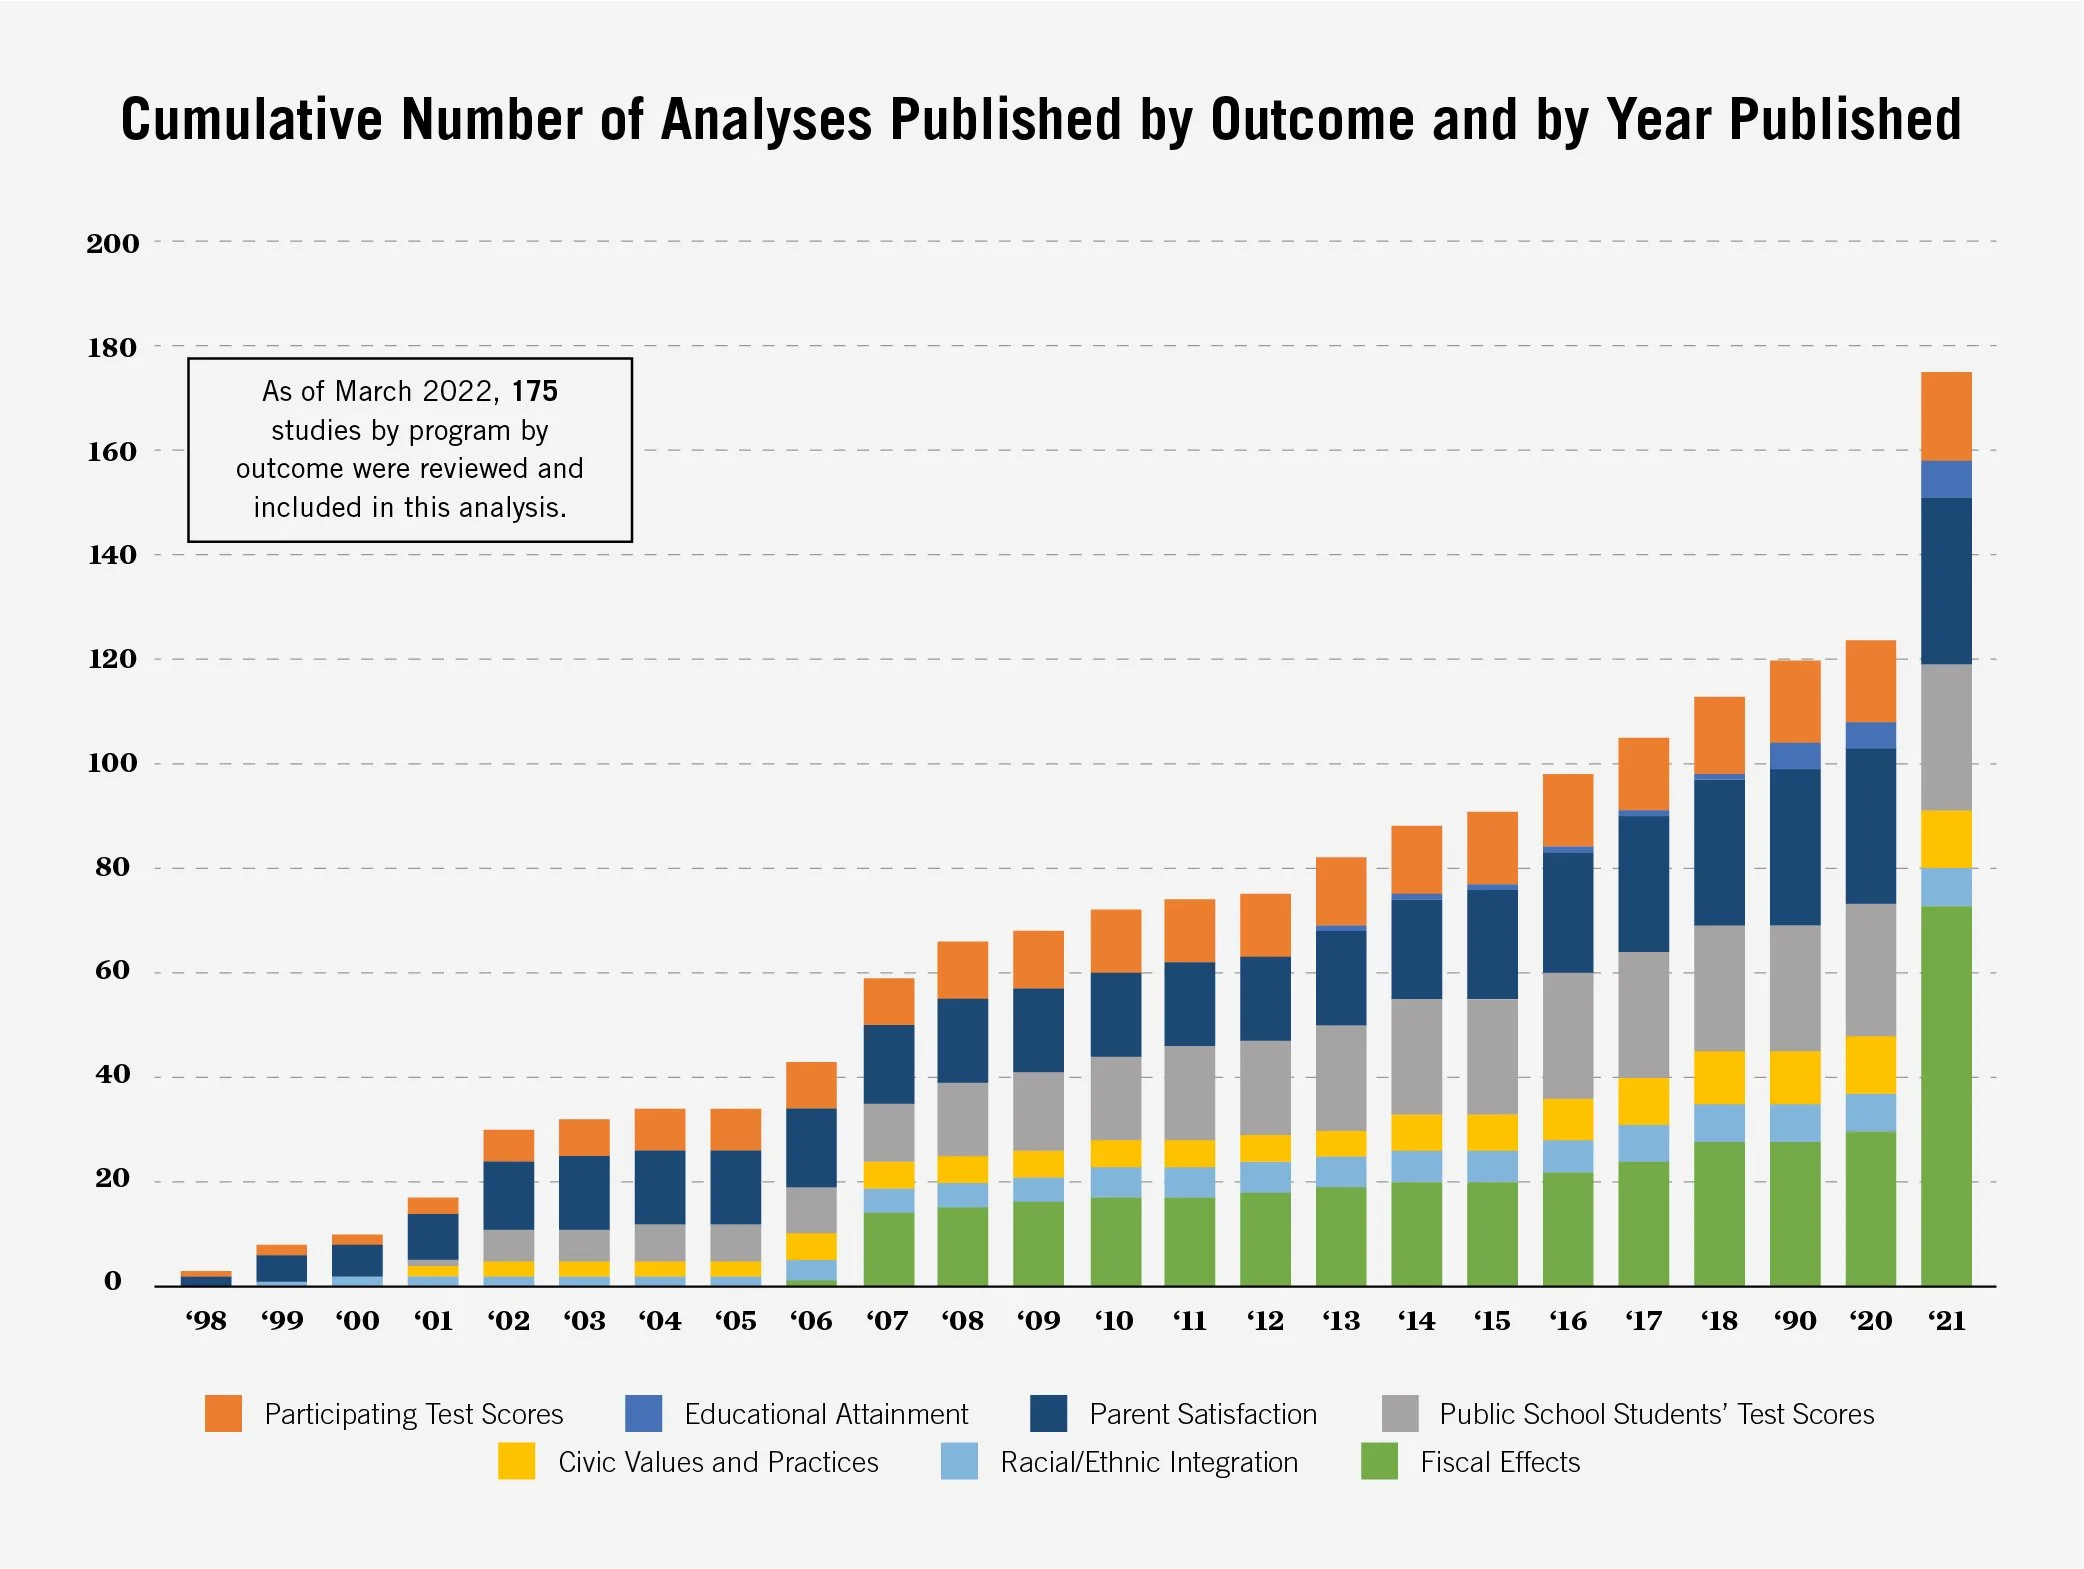Select the green Fiscal Effects legend swatch
The width and height of the screenshot is (2084, 1569).
[1379, 1461]
